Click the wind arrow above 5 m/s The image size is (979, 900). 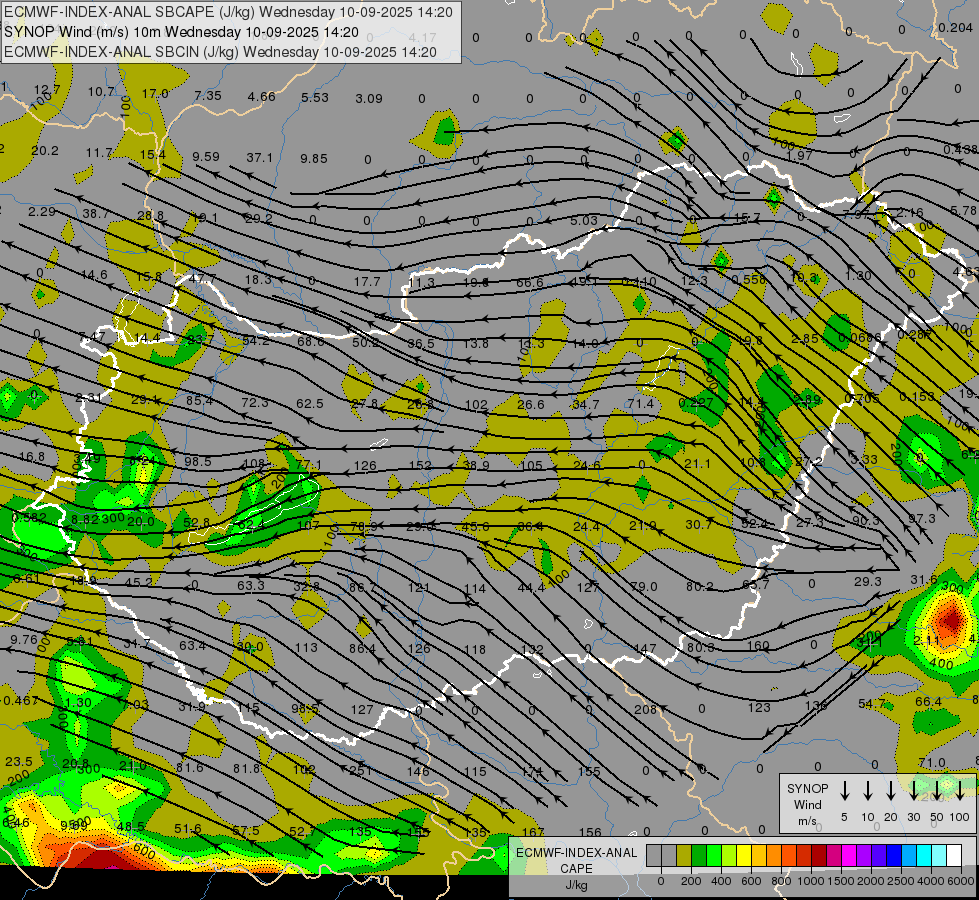point(844,790)
